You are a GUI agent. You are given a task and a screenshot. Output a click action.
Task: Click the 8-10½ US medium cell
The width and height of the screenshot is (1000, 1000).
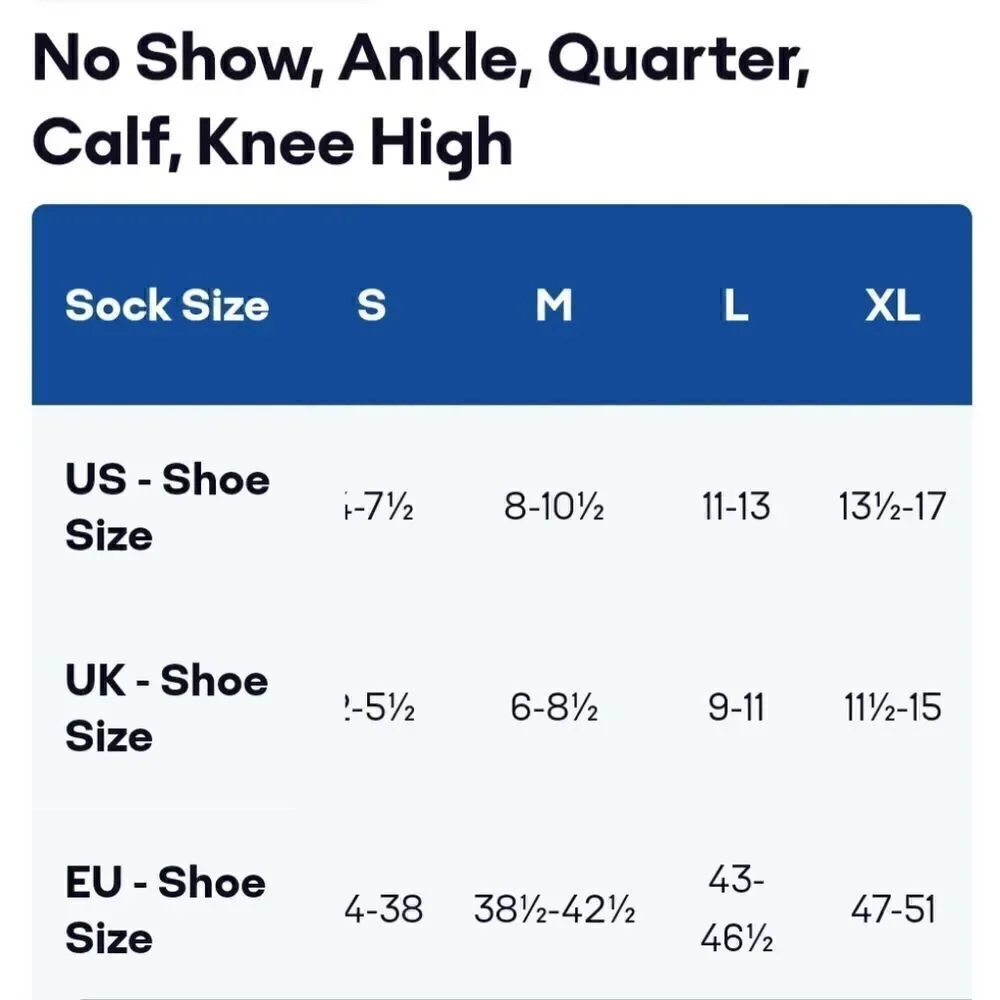tap(554, 507)
